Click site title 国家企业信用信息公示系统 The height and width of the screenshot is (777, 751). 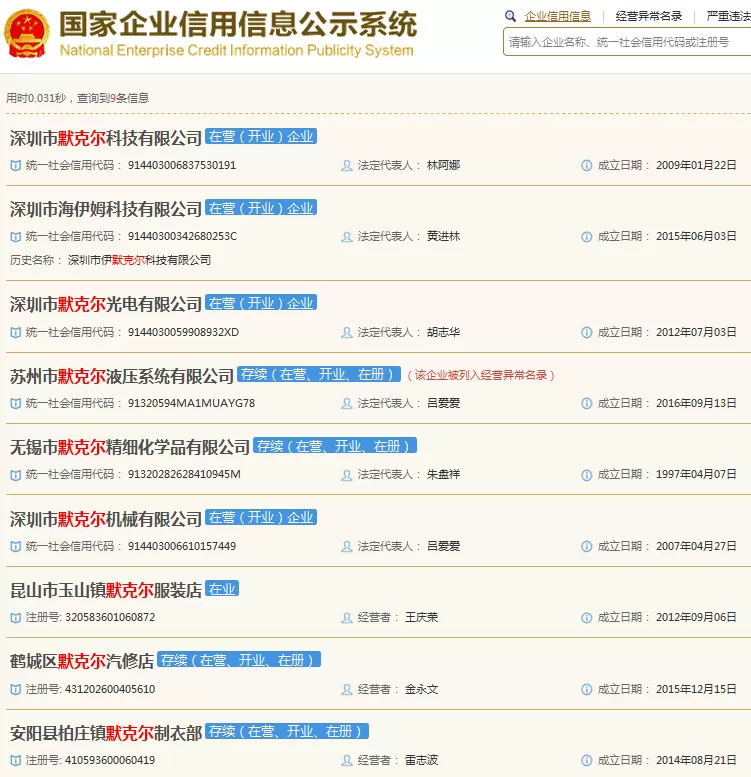[x=238, y=24]
